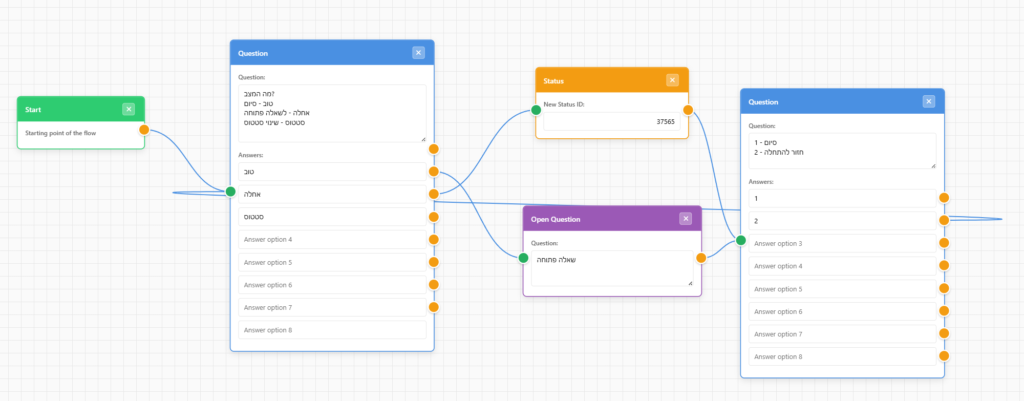The image size is (1024, 401).
Task: Edit the New Status ID field 37565
Action: pos(611,121)
